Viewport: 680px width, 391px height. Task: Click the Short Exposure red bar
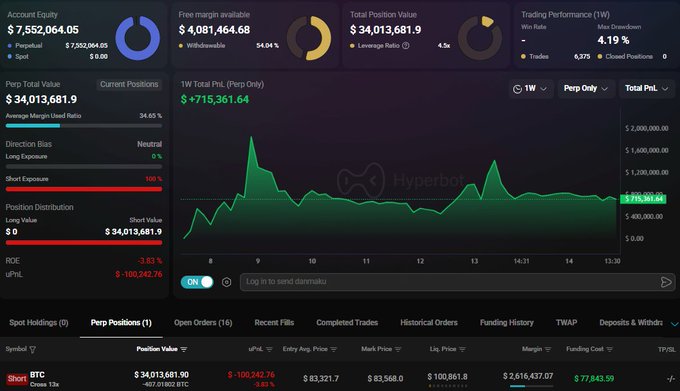point(84,189)
